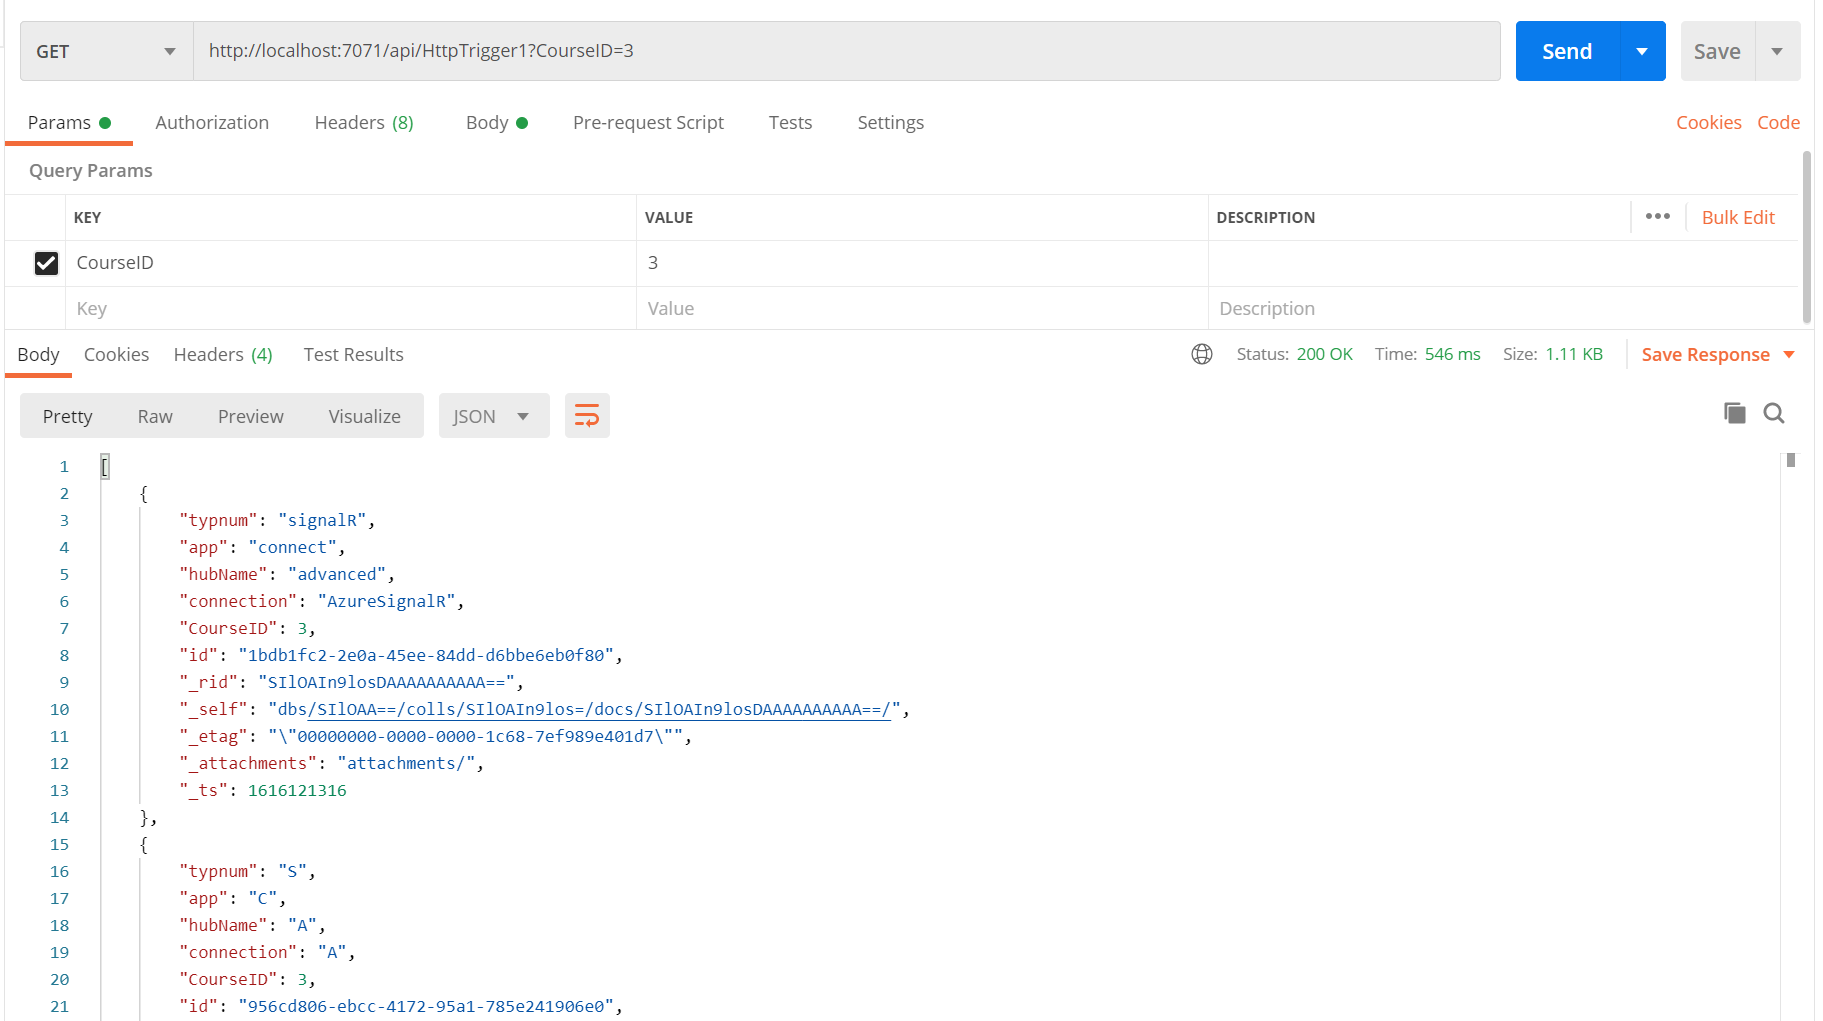Switch to Preview response view
Viewport: 1823px width, 1021px height.
(x=251, y=416)
